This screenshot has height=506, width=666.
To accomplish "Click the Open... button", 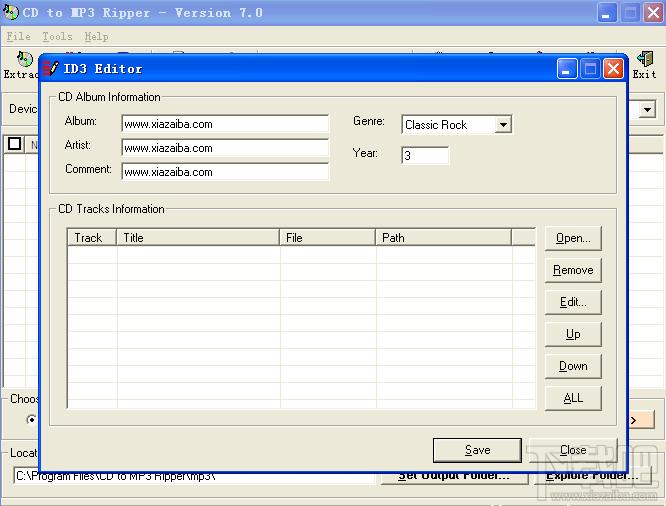I will (x=573, y=238).
